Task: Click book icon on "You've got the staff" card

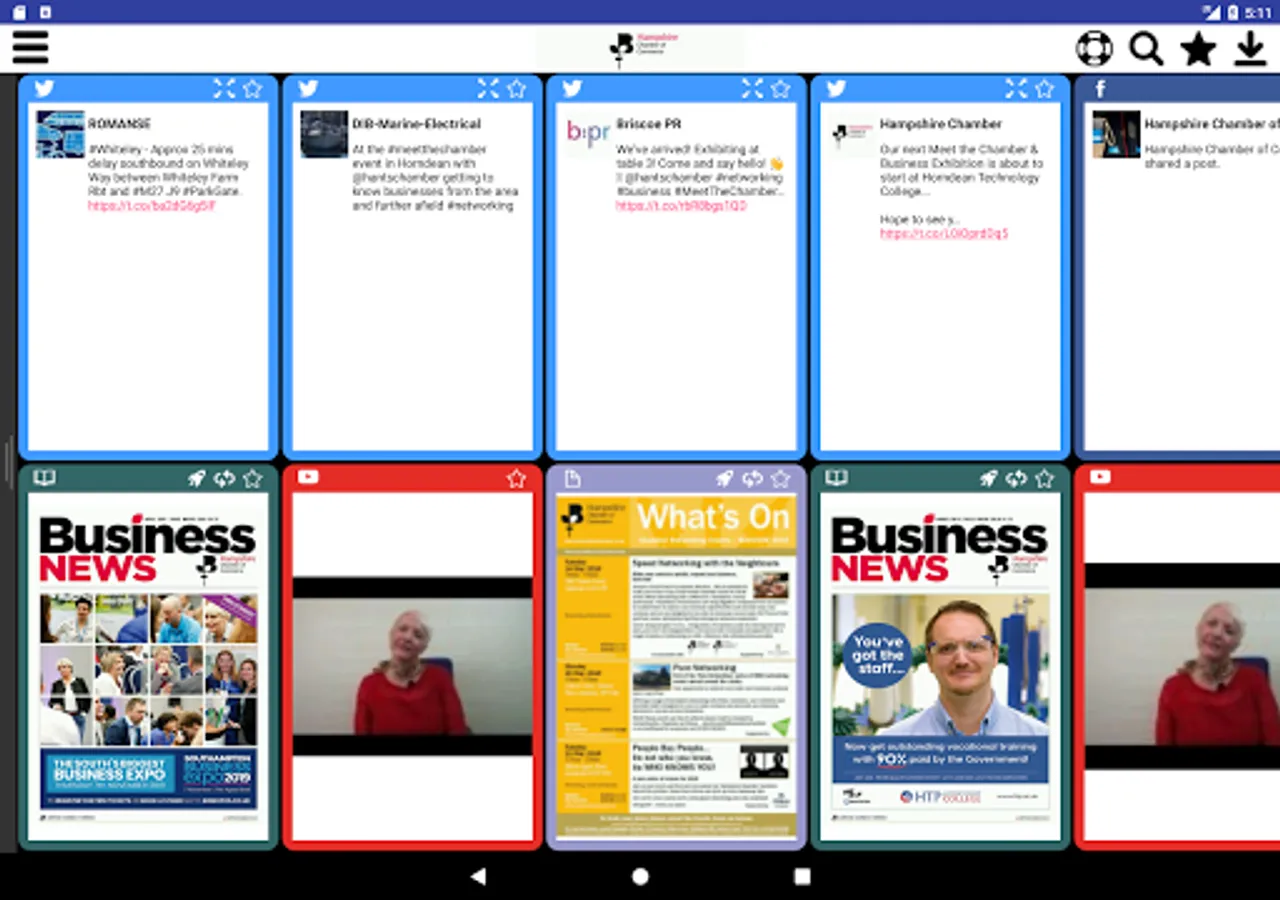Action: [x=836, y=477]
